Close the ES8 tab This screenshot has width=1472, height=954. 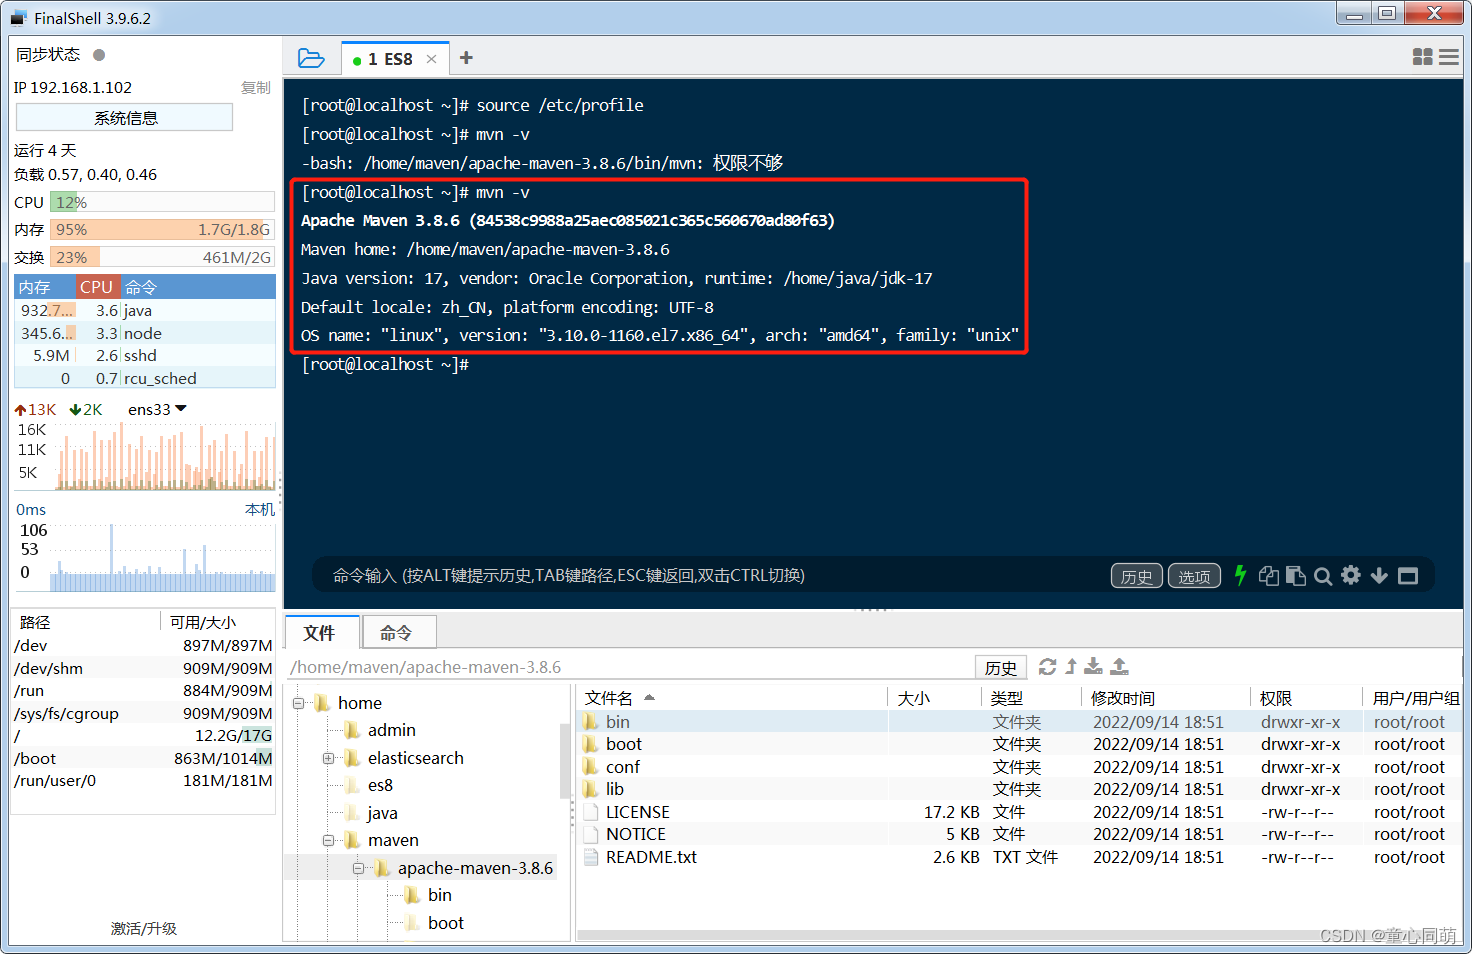[x=431, y=59]
